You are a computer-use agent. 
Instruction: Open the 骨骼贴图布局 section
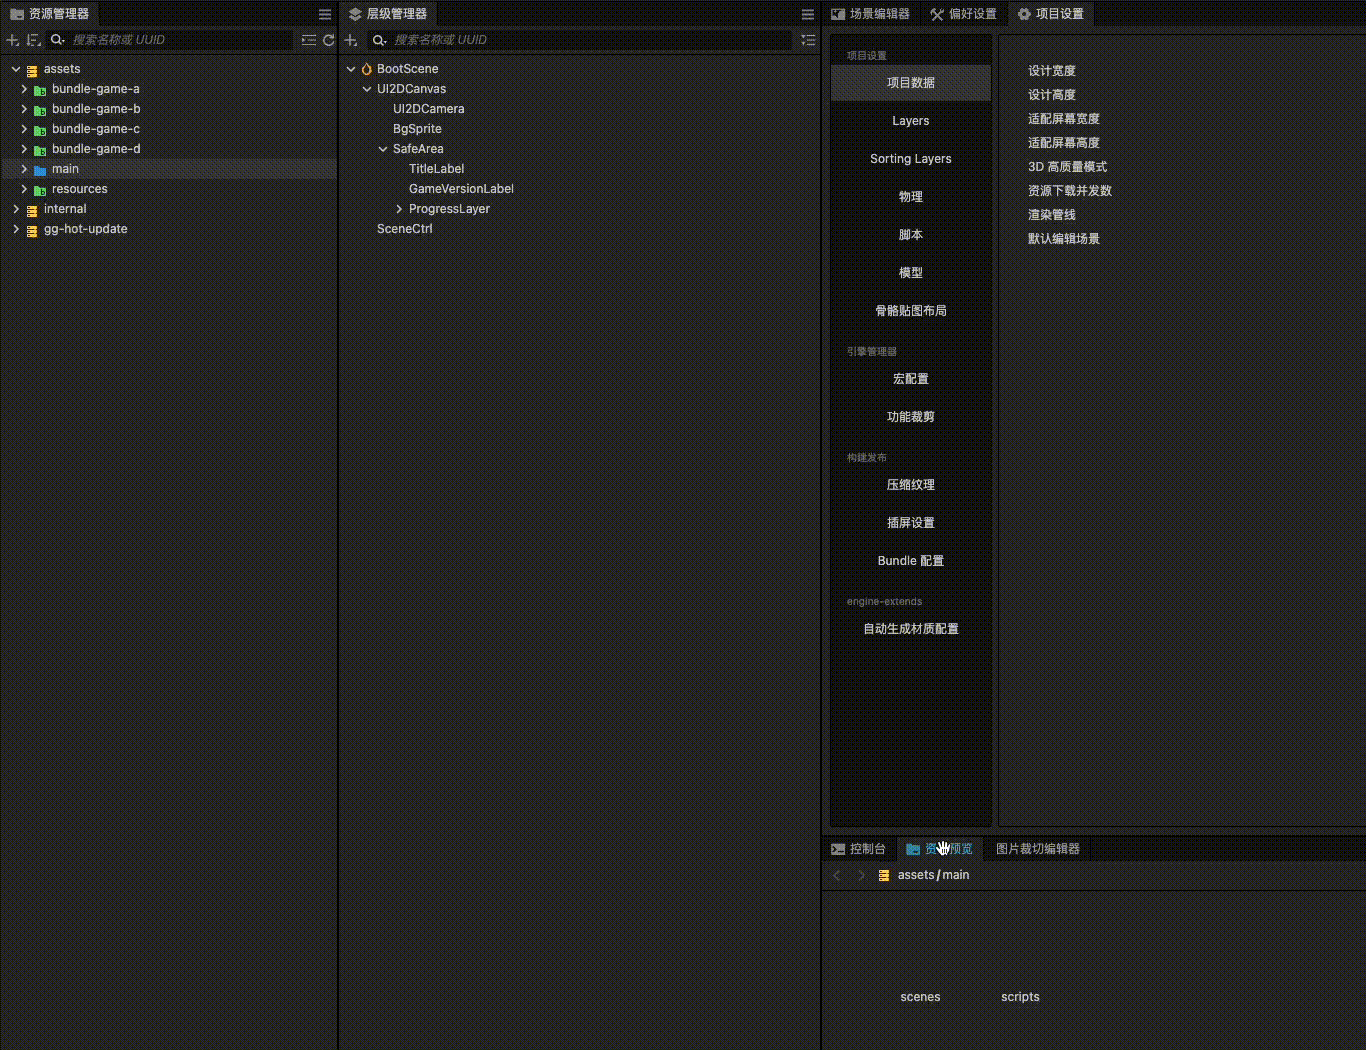click(x=911, y=311)
